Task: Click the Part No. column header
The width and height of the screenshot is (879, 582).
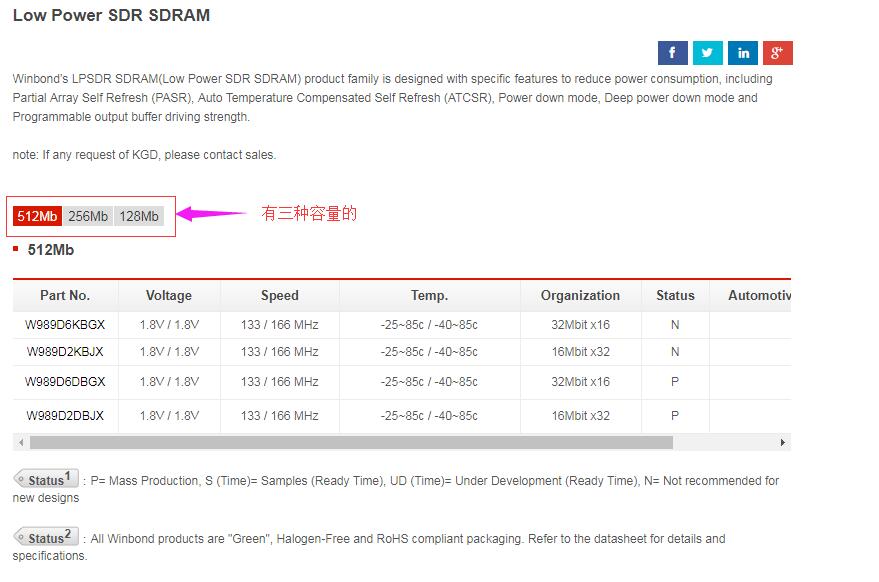Action: pyautogui.click(x=65, y=295)
